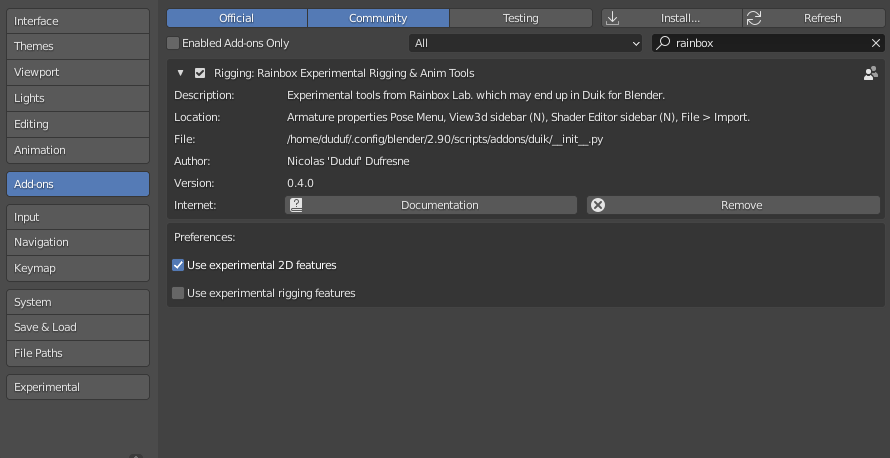This screenshot has width=890, height=458.
Task: Click the Documentation book icon
Action: [296, 205]
